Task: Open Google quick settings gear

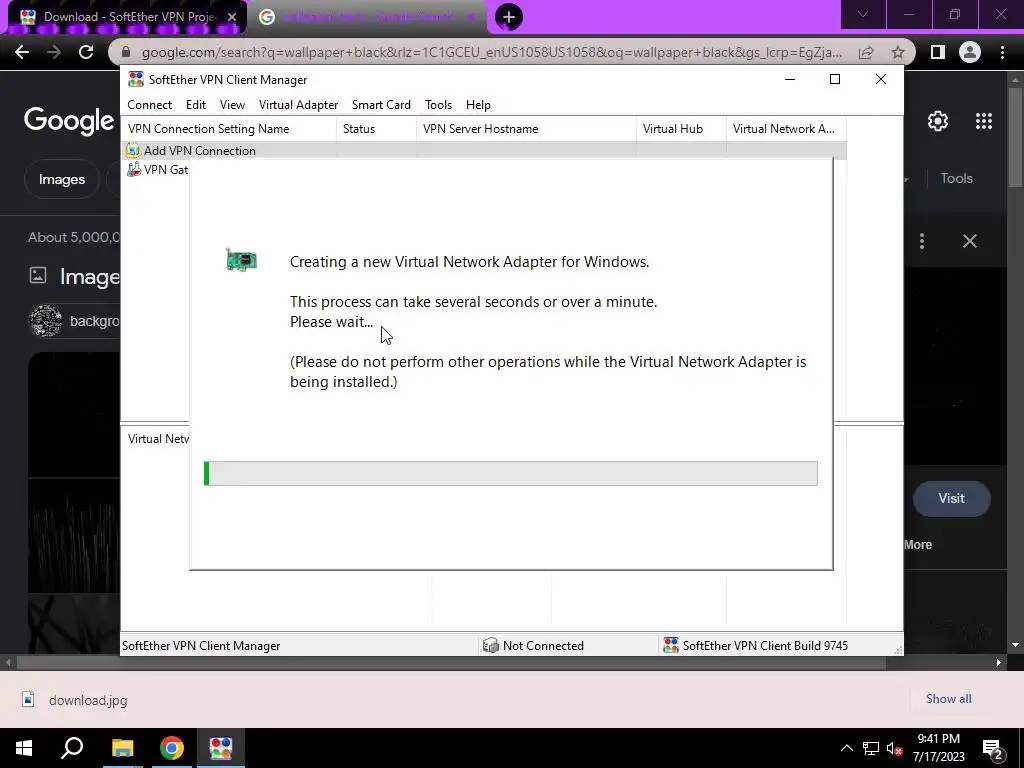Action: tap(938, 121)
